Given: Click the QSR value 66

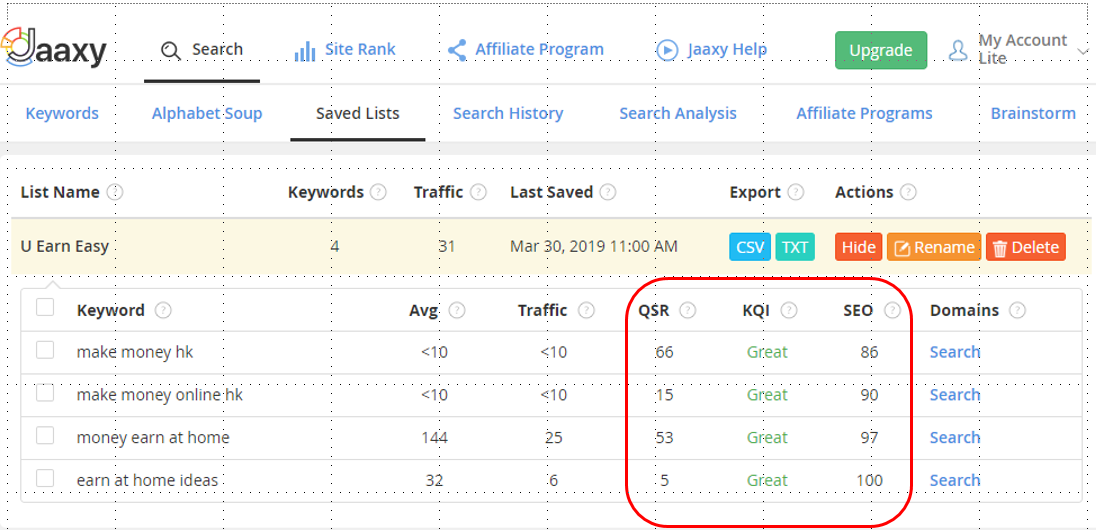Looking at the screenshot, I should [665, 352].
